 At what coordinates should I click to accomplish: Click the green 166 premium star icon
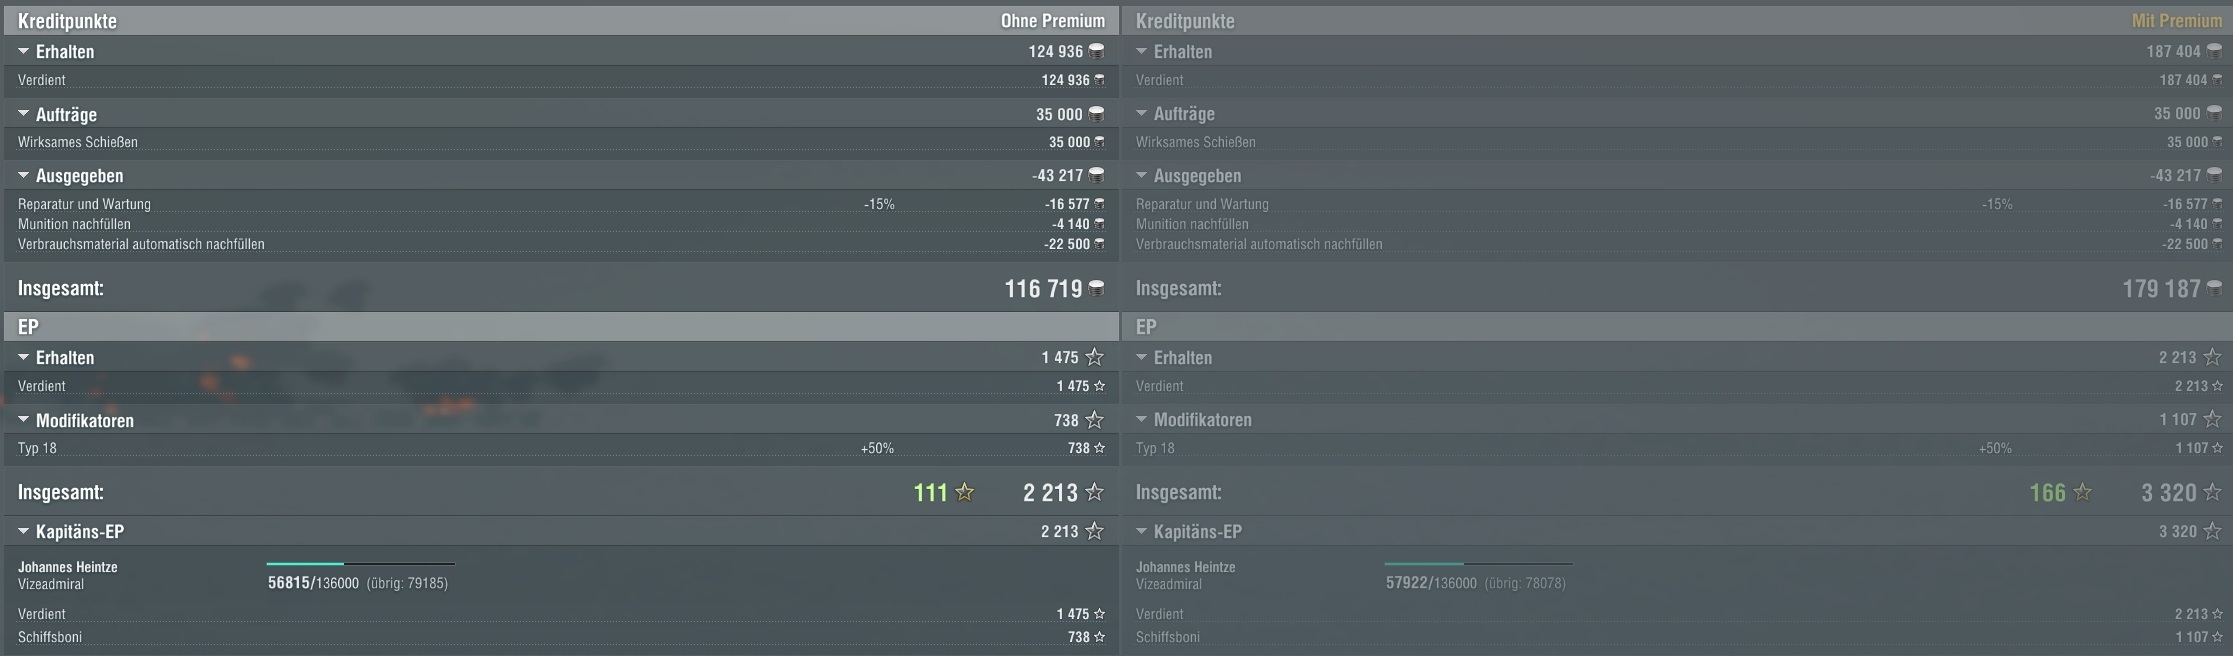click(x=2083, y=492)
